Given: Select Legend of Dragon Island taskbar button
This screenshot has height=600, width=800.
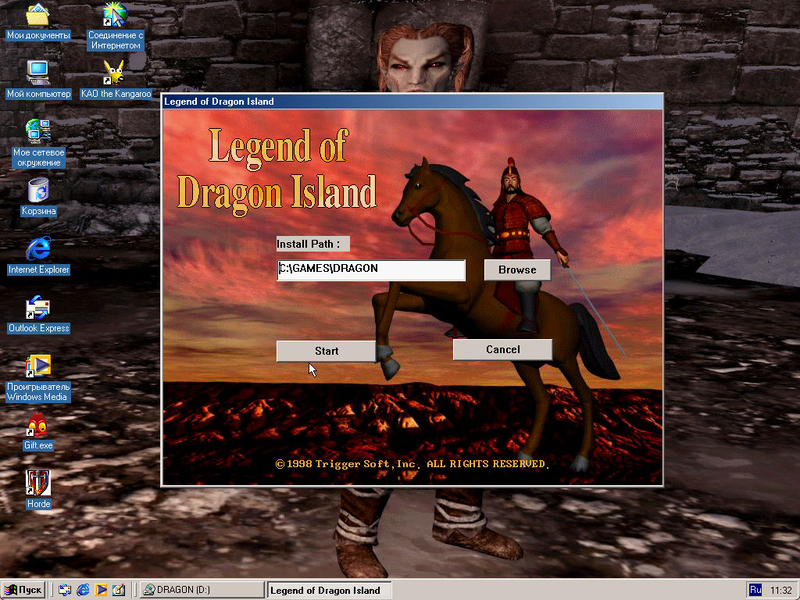Looking at the screenshot, I should click(x=329, y=590).
